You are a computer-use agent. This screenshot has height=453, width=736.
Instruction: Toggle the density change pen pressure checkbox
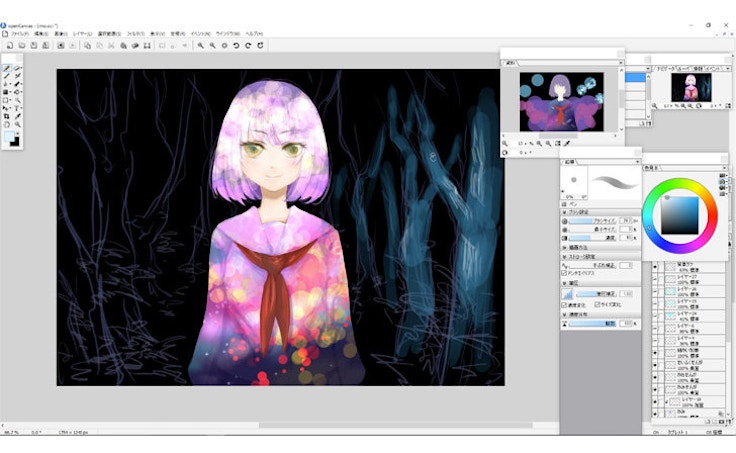(565, 304)
